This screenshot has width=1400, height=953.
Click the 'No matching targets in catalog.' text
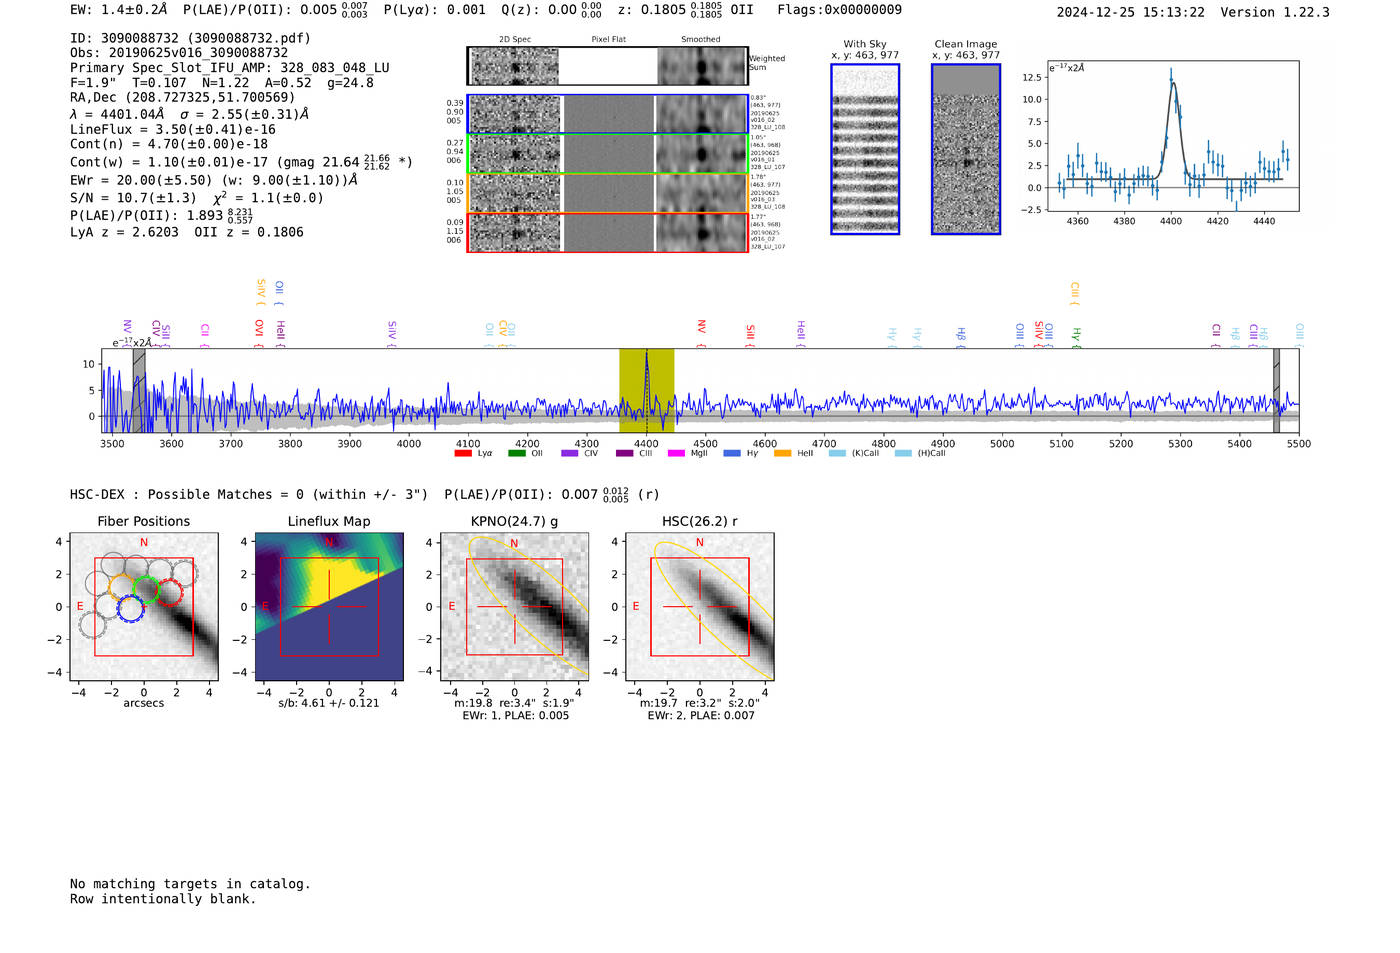click(190, 884)
